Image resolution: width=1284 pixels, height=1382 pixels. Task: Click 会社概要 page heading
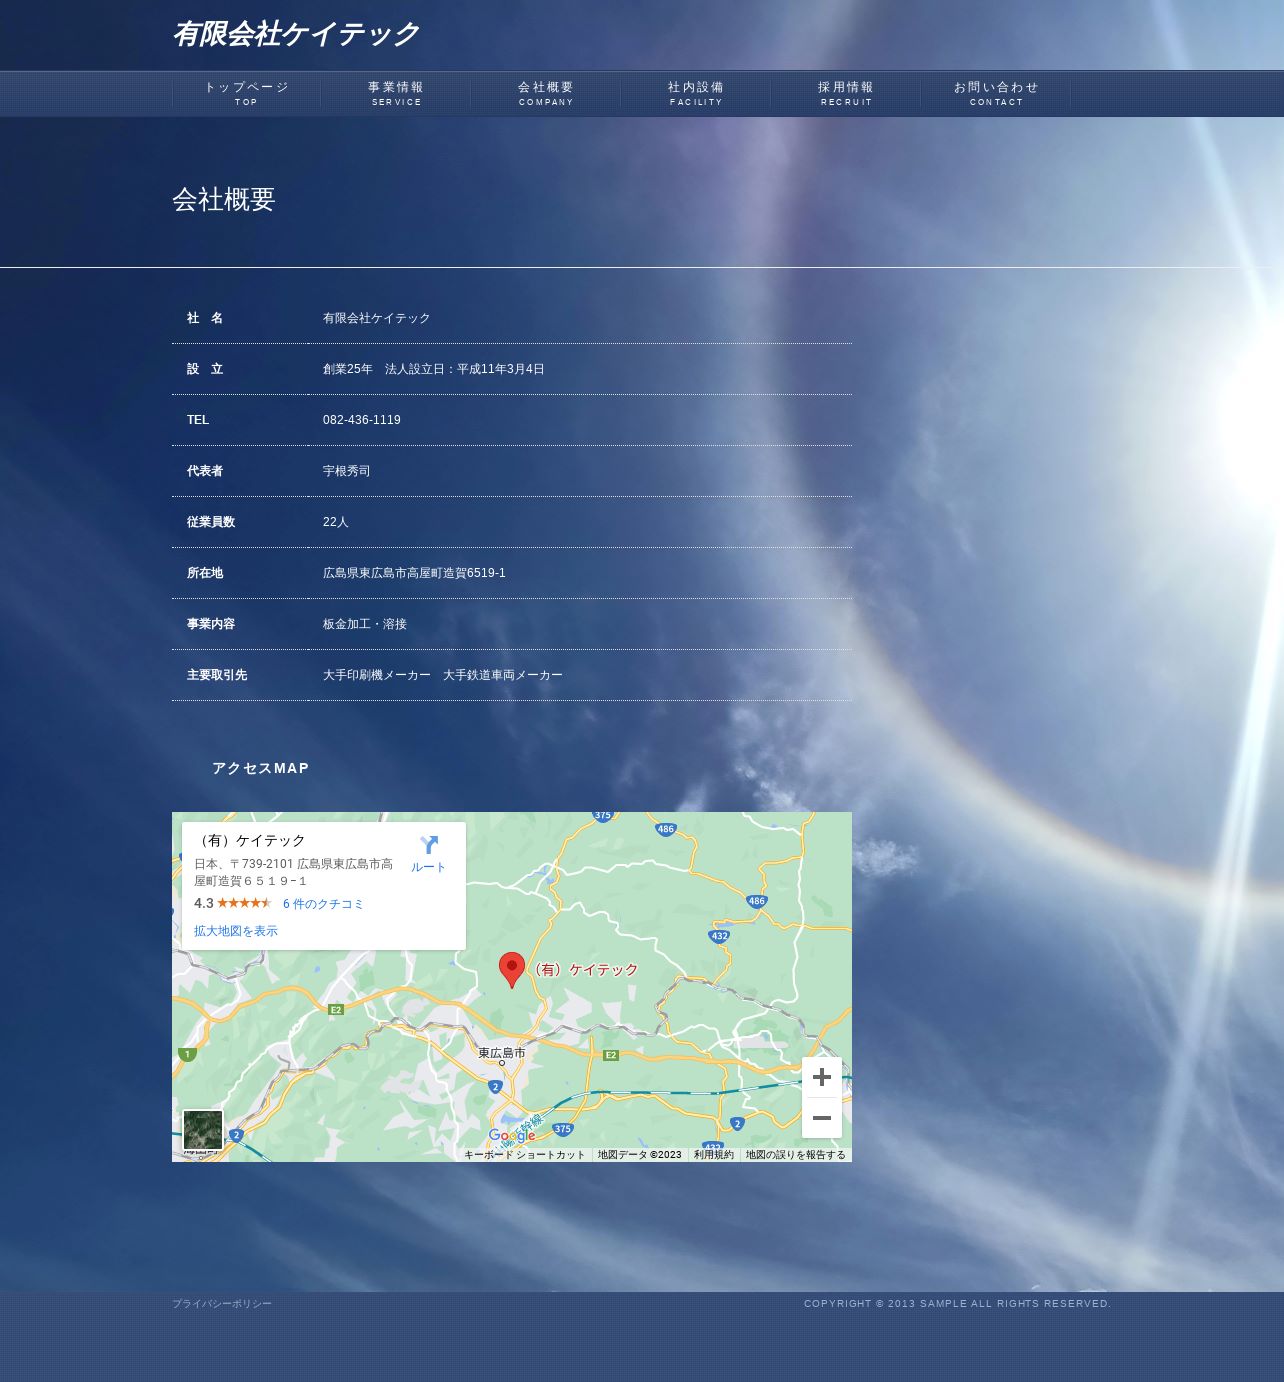224,199
